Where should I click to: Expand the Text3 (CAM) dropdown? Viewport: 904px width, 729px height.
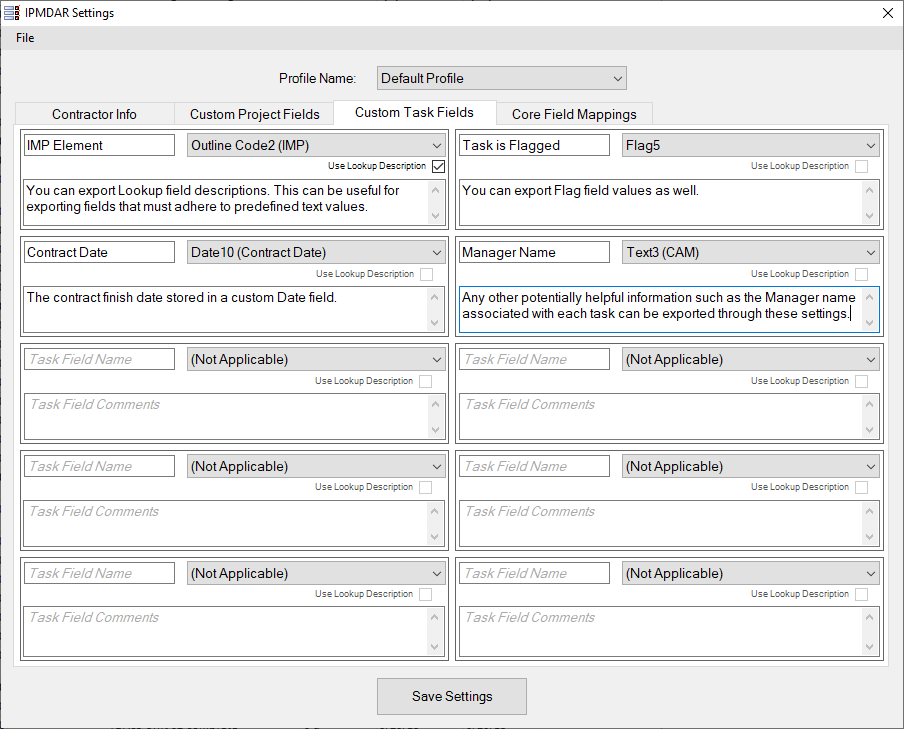tap(750, 252)
